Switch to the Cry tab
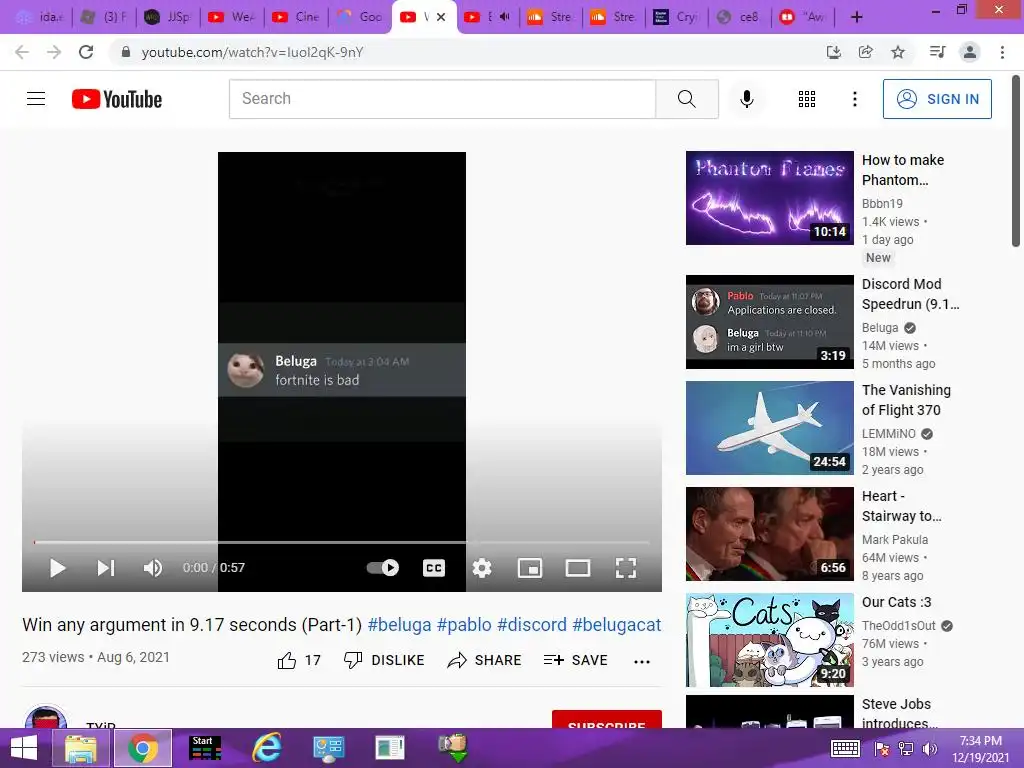Image resolution: width=1024 pixels, height=768 pixels. (677, 17)
